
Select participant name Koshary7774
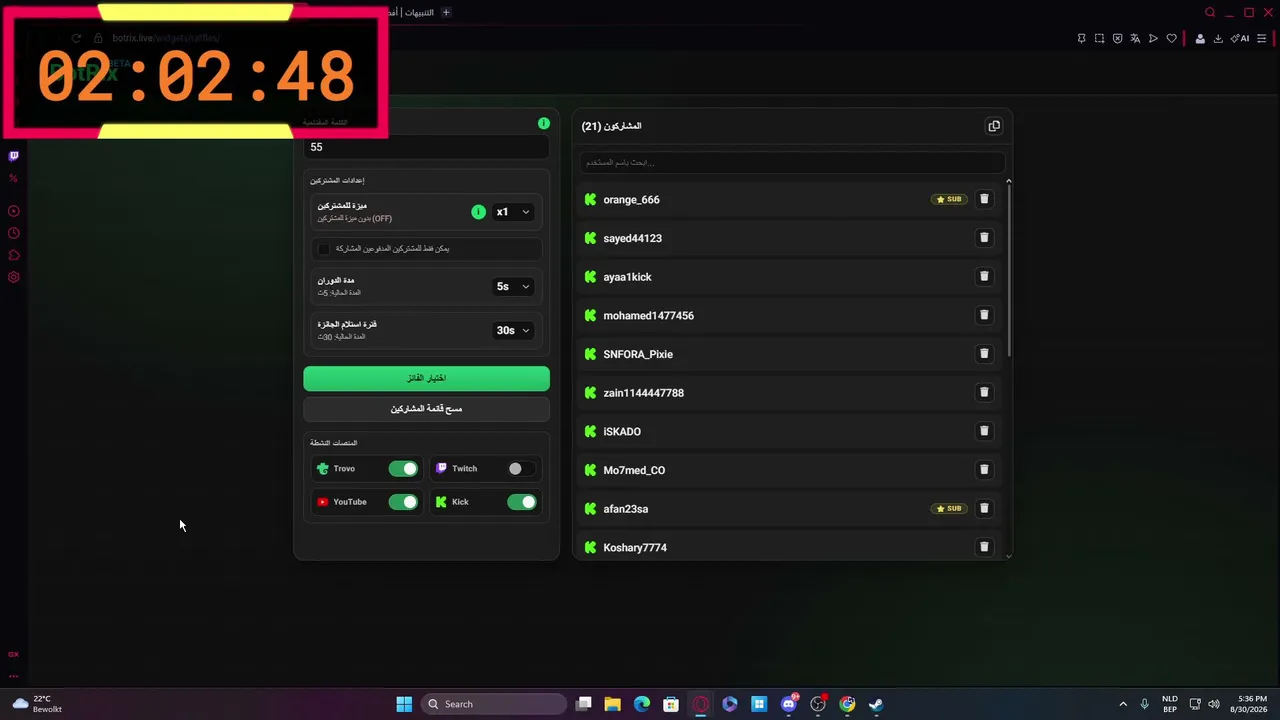(x=635, y=547)
